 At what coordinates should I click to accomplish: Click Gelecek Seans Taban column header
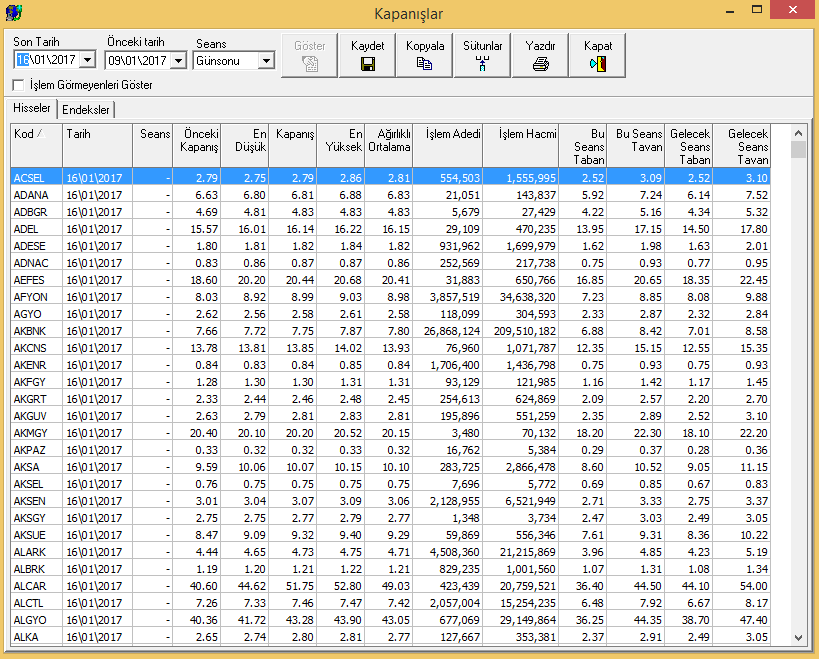coord(689,146)
